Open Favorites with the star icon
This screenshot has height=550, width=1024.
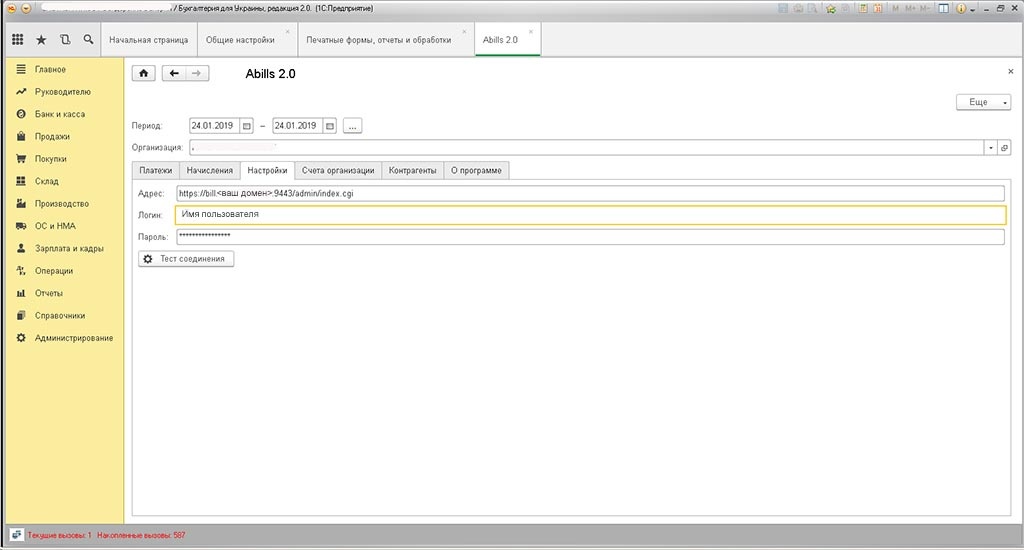point(41,40)
